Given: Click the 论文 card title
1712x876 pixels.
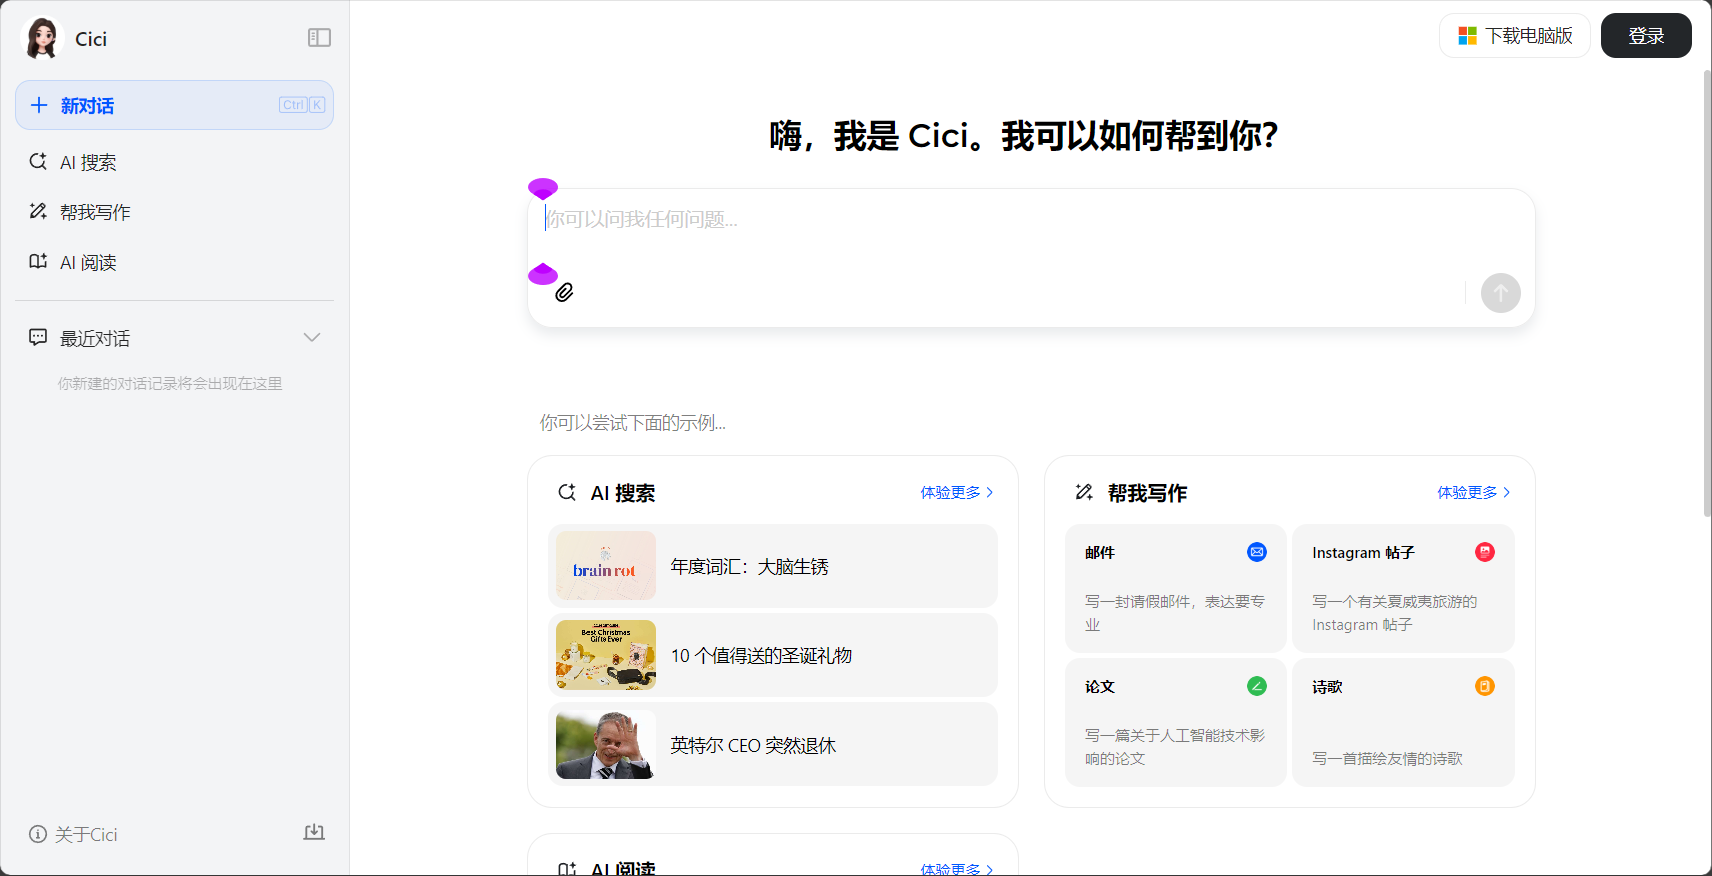Looking at the screenshot, I should 1100,686.
